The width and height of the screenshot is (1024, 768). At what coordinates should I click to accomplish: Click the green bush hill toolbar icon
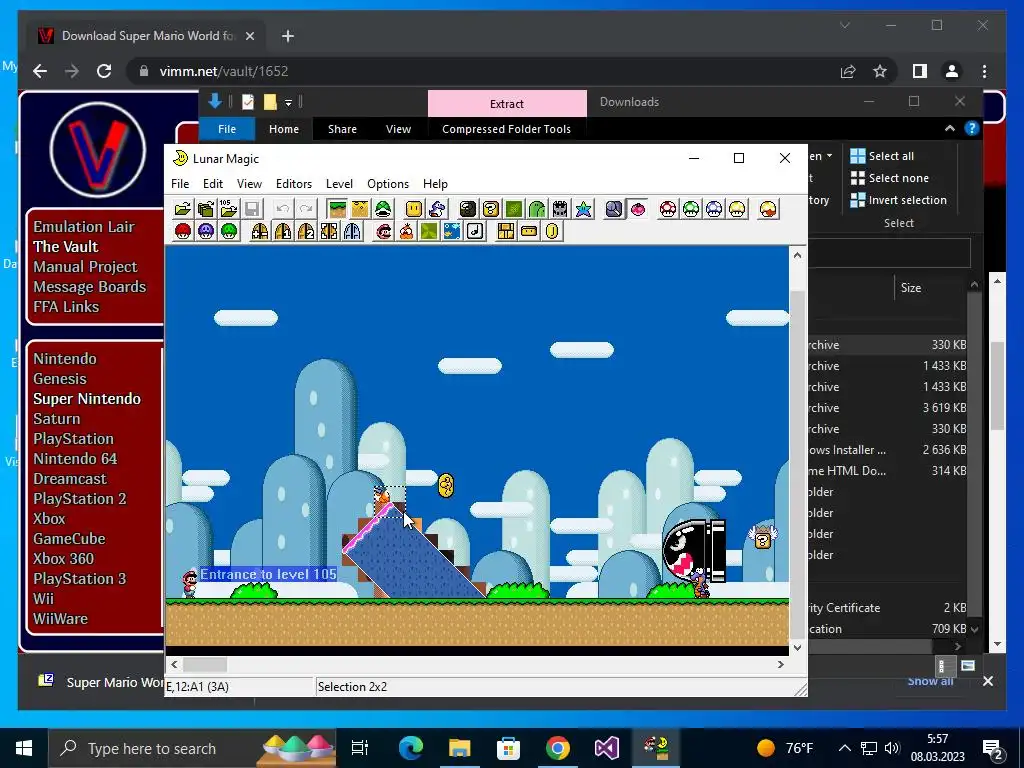point(537,209)
